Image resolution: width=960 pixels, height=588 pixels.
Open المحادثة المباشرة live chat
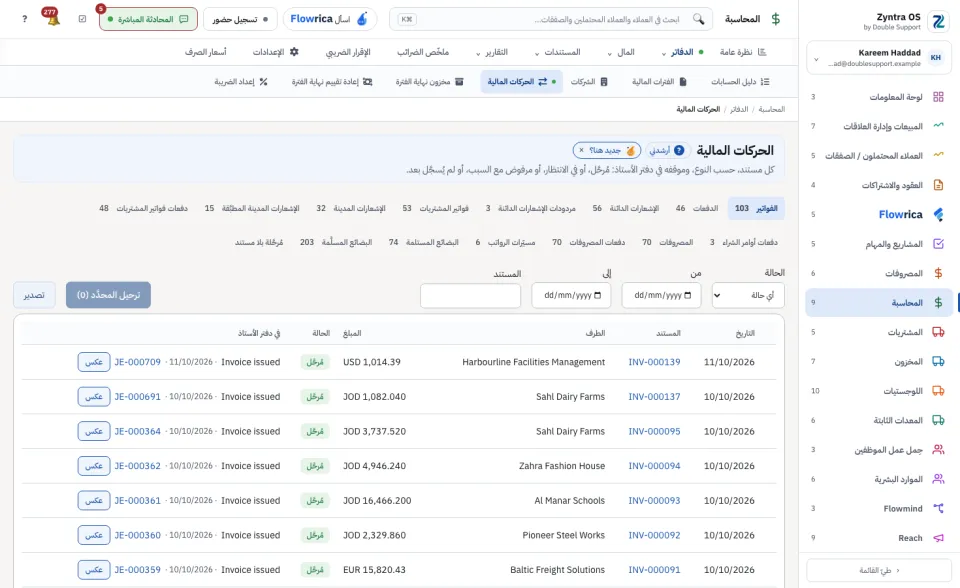click(148, 19)
